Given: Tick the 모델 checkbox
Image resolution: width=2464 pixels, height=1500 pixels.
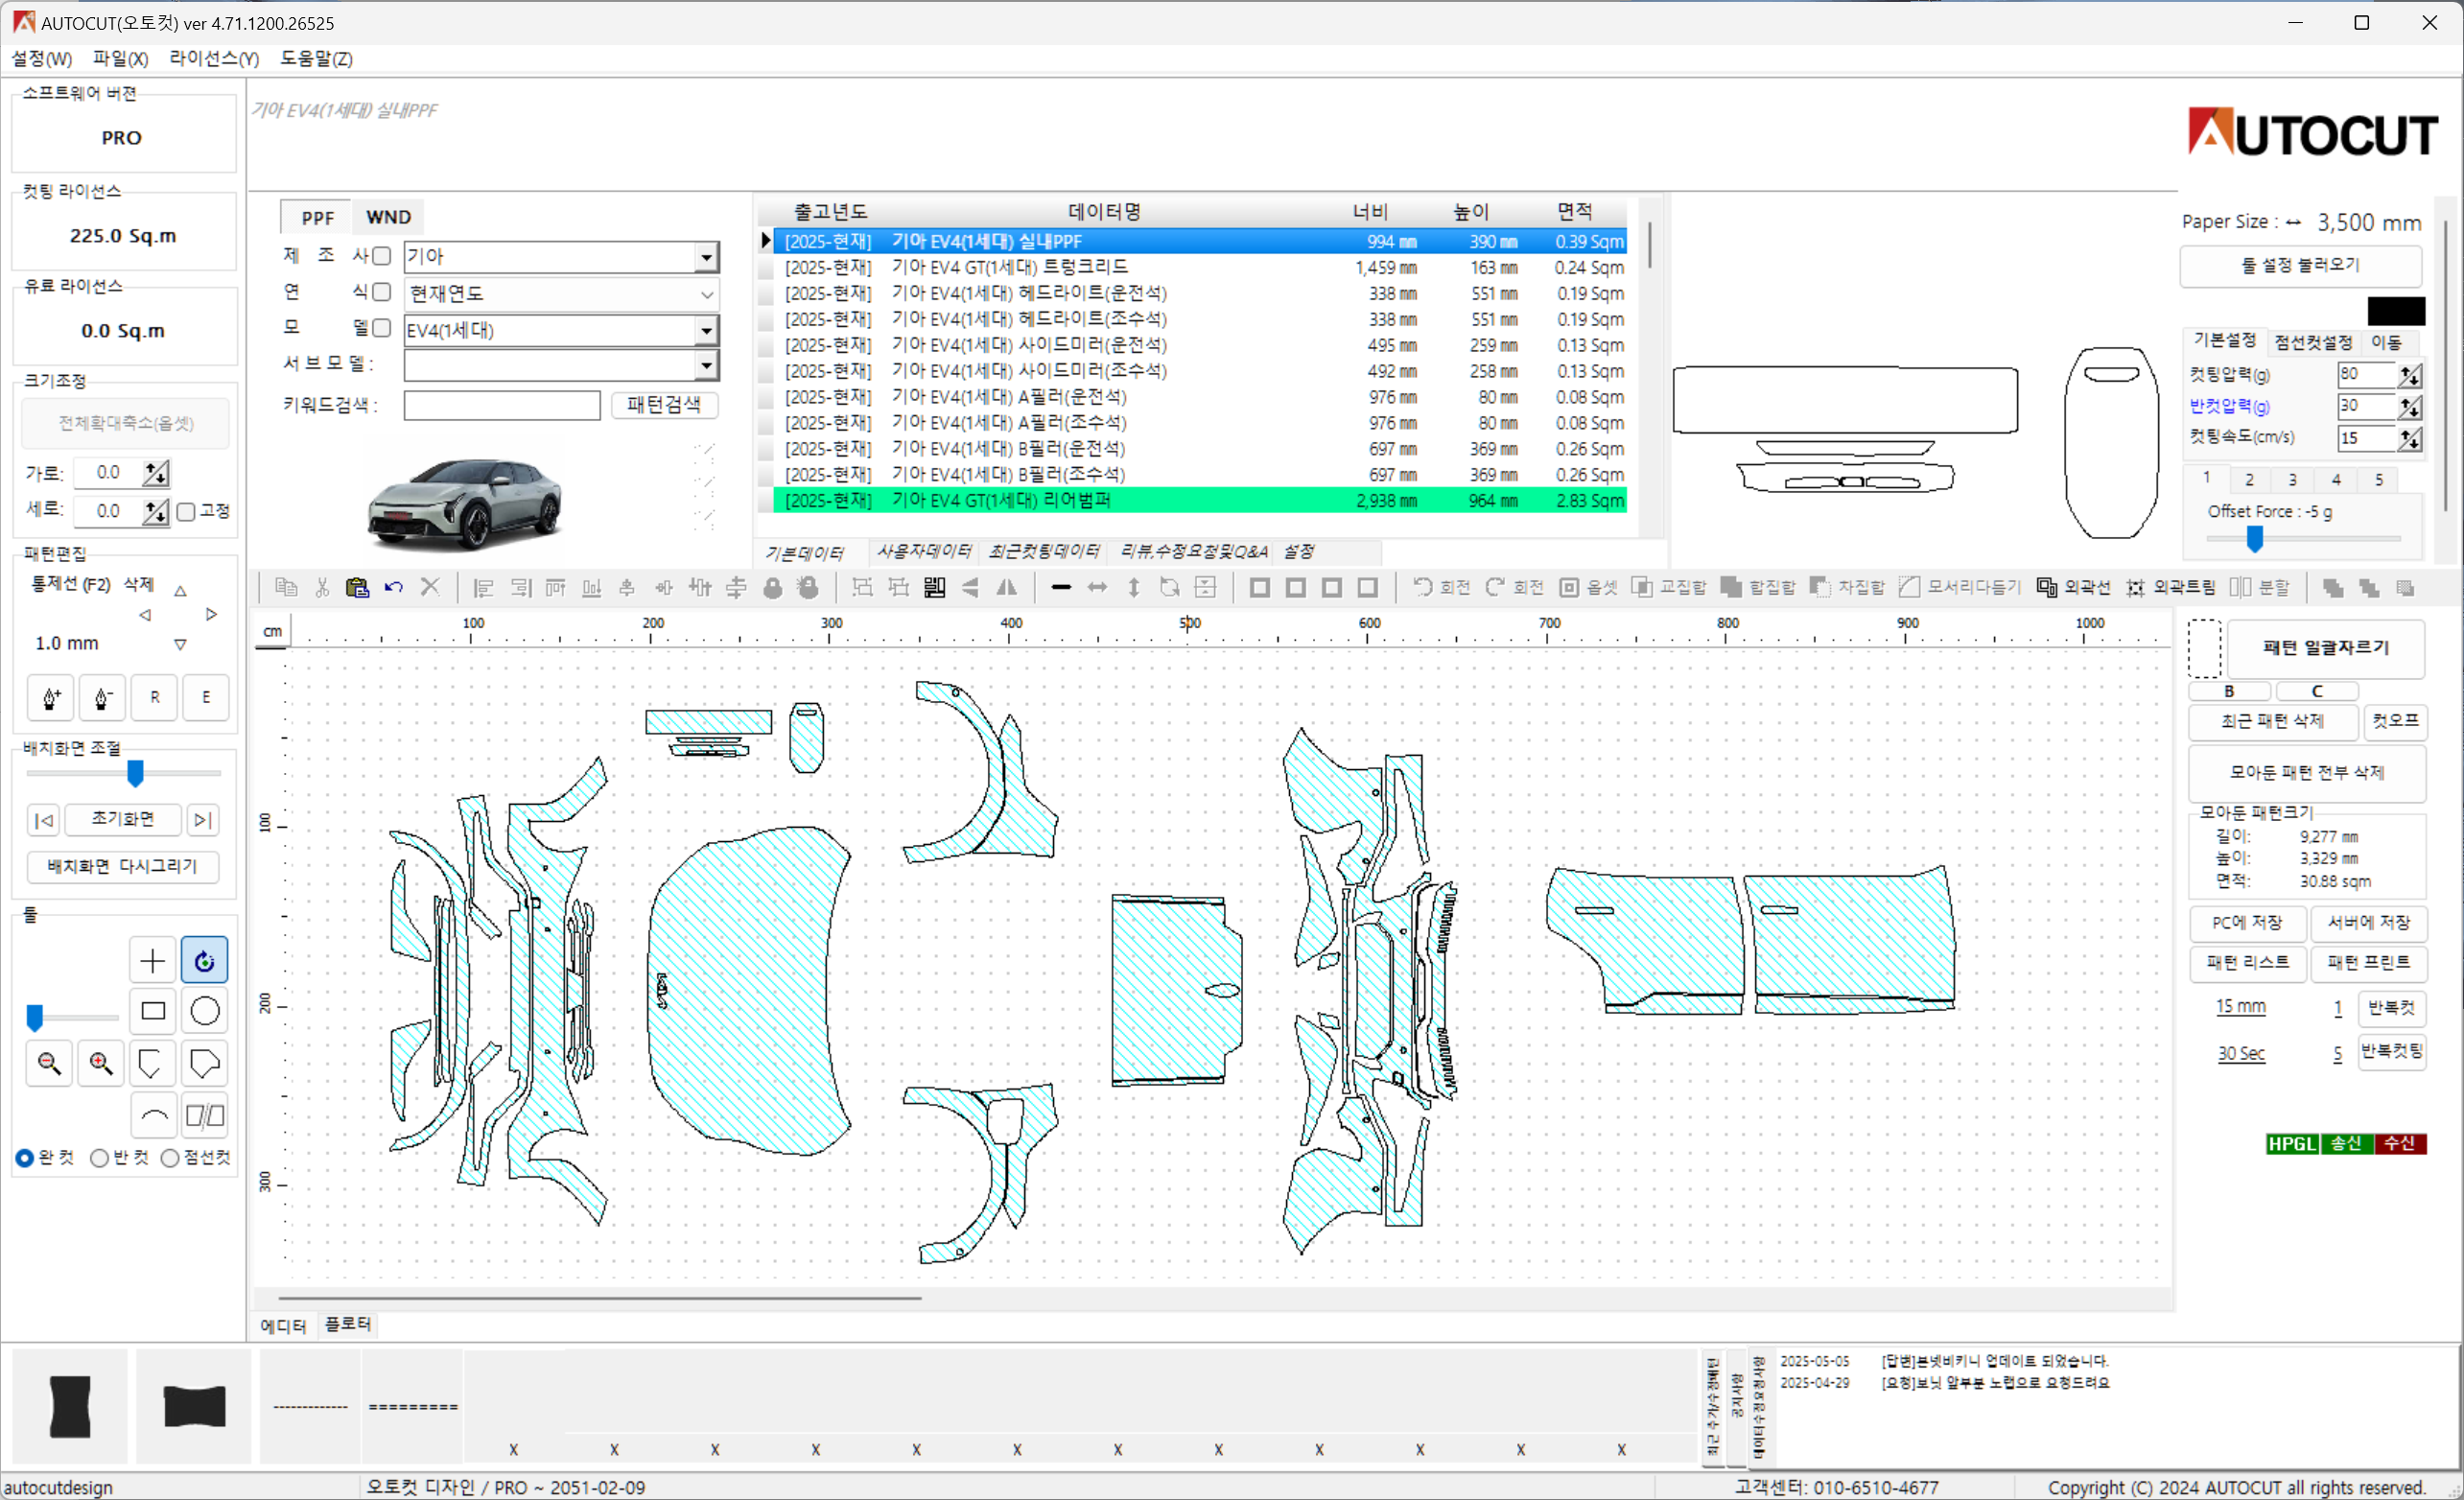Looking at the screenshot, I should tap(381, 328).
